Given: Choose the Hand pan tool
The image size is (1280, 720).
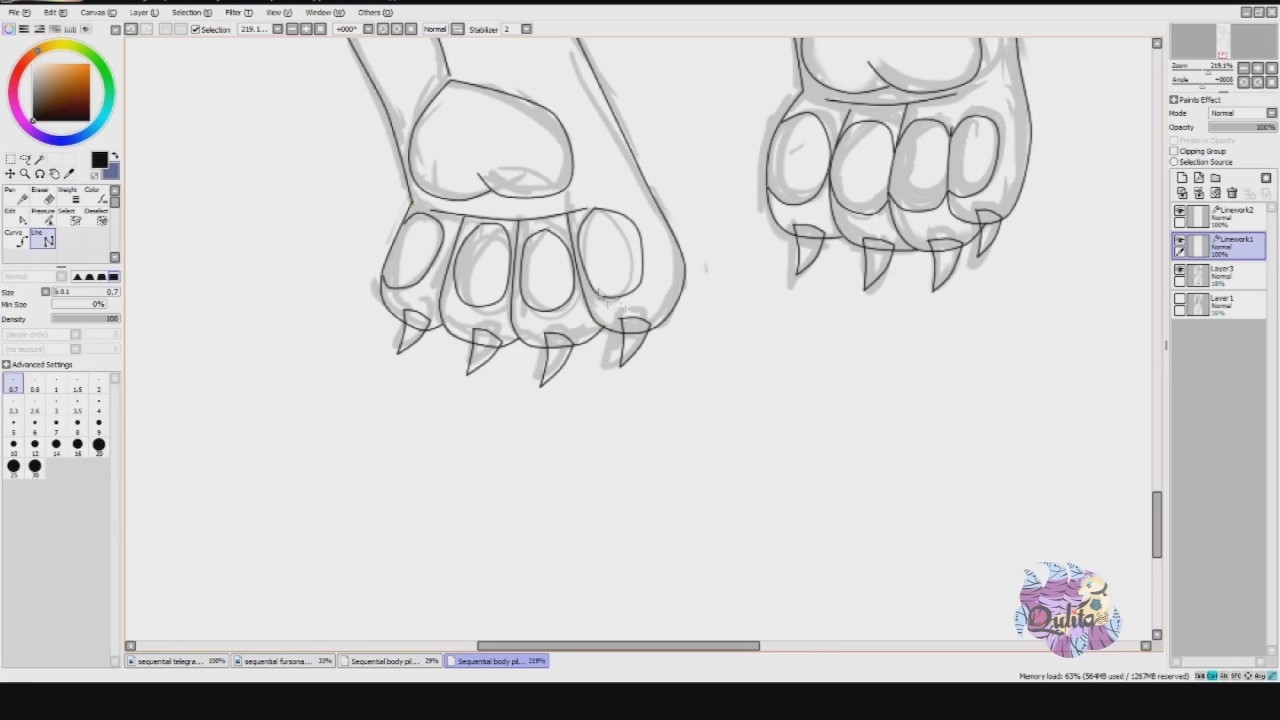Looking at the screenshot, I should [x=55, y=174].
